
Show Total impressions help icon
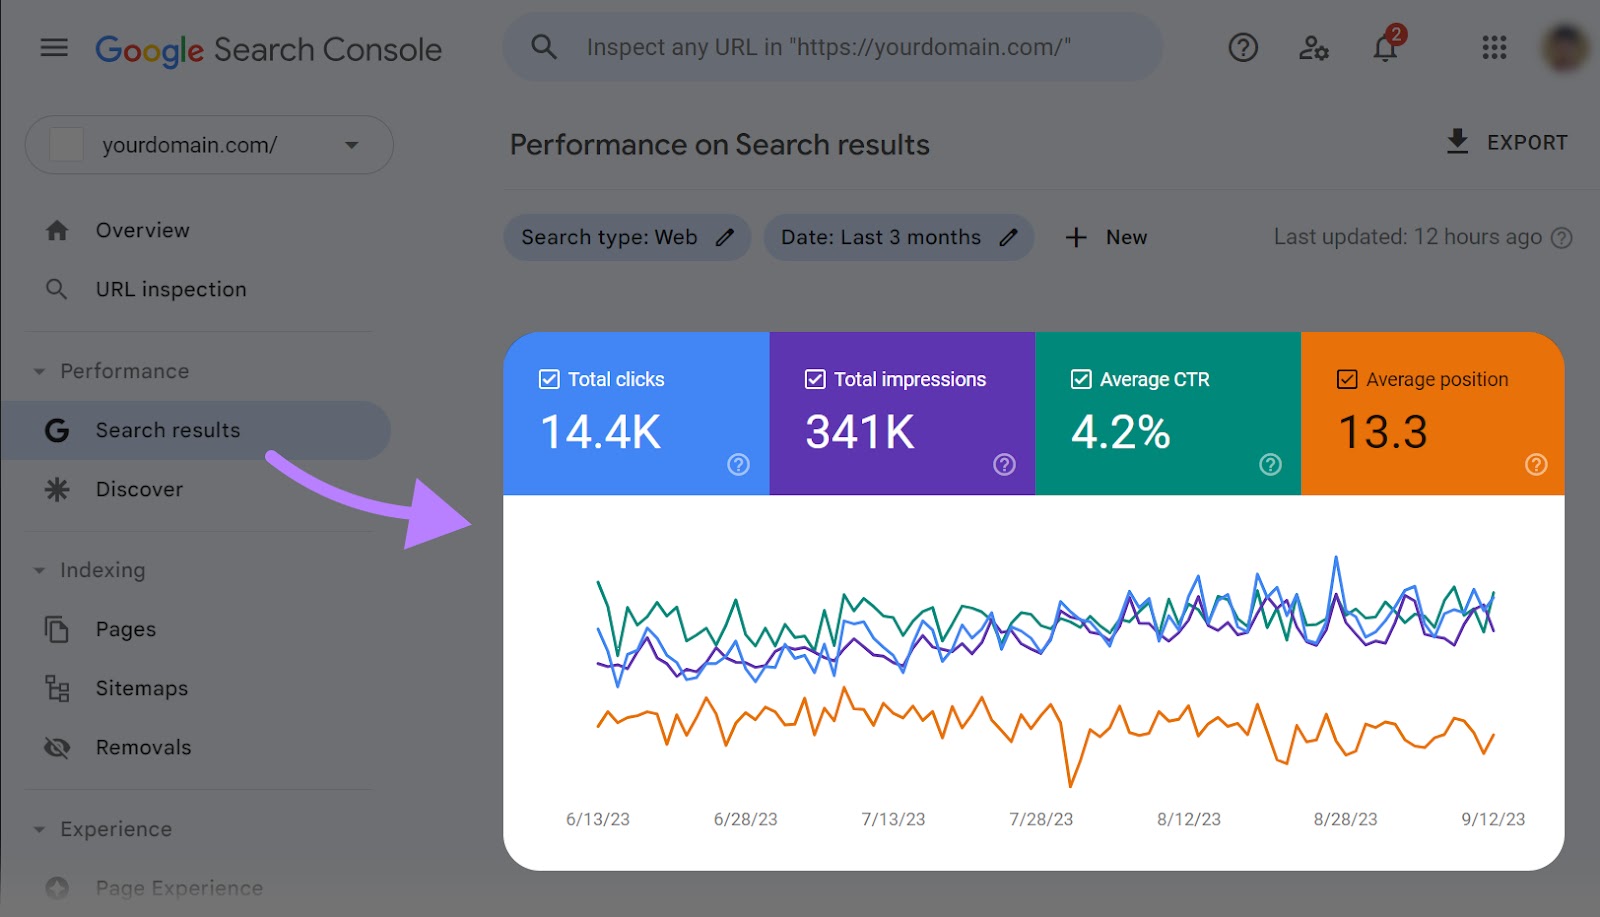(x=1004, y=464)
